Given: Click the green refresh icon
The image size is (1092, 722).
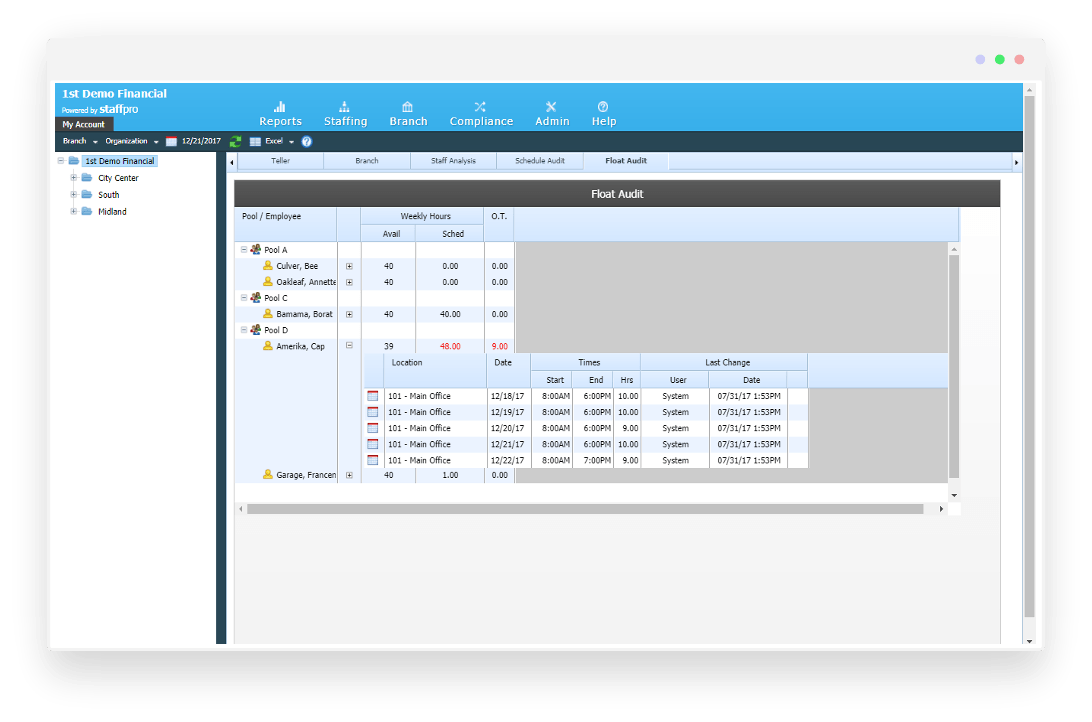Looking at the screenshot, I should [x=235, y=141].
